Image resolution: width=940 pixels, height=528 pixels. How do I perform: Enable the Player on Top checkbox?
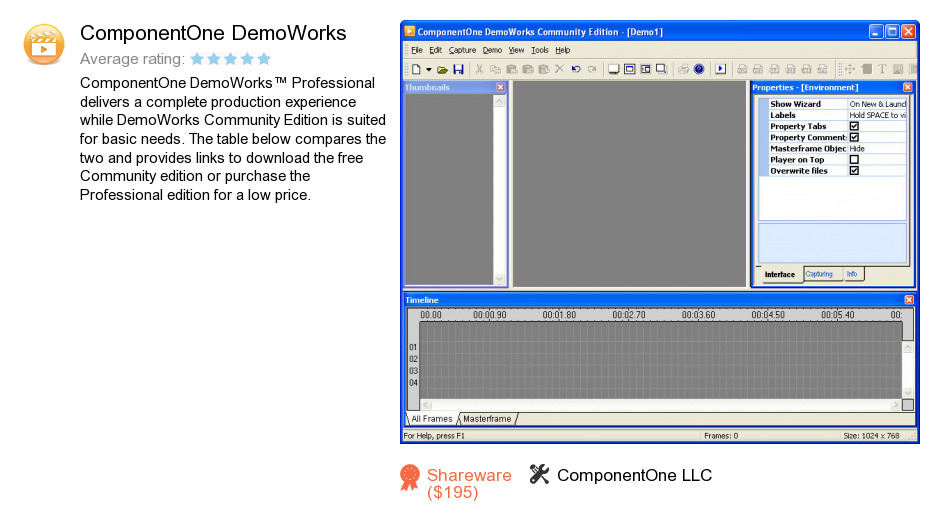click(854, 159)
